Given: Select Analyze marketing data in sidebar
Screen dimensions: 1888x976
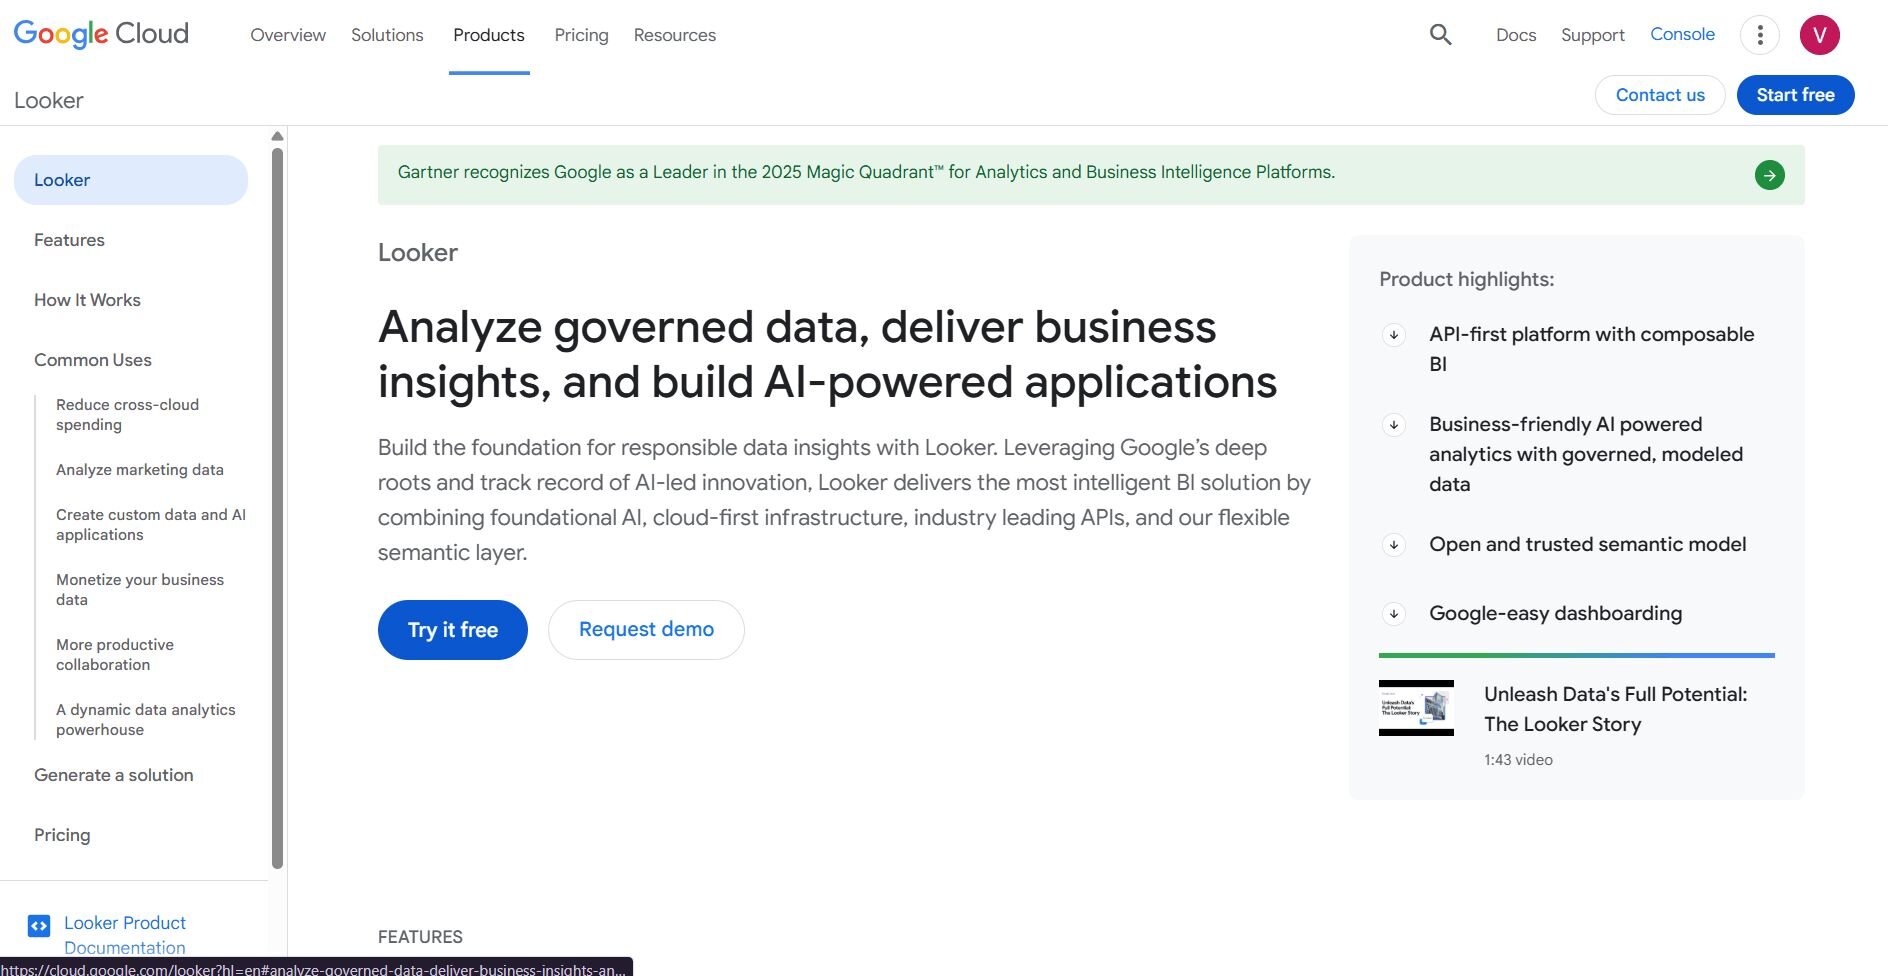Looking at the screenshot, I should (x=140, y=470).
